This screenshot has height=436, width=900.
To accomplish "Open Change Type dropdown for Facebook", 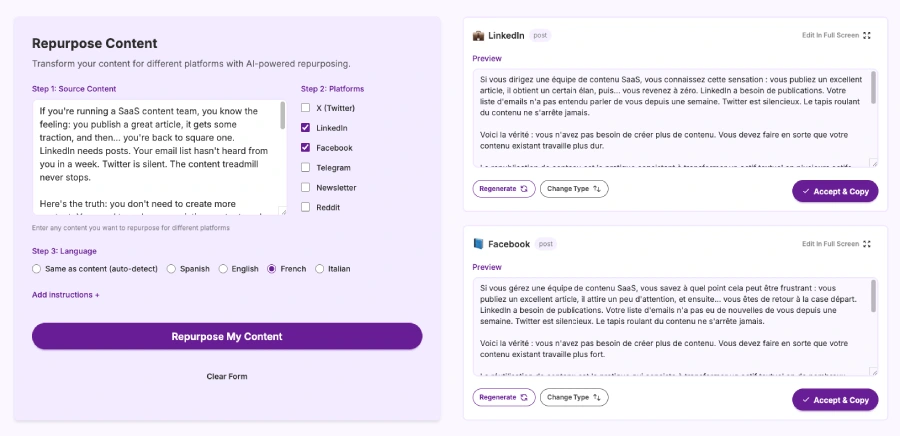I will point(574,397).
